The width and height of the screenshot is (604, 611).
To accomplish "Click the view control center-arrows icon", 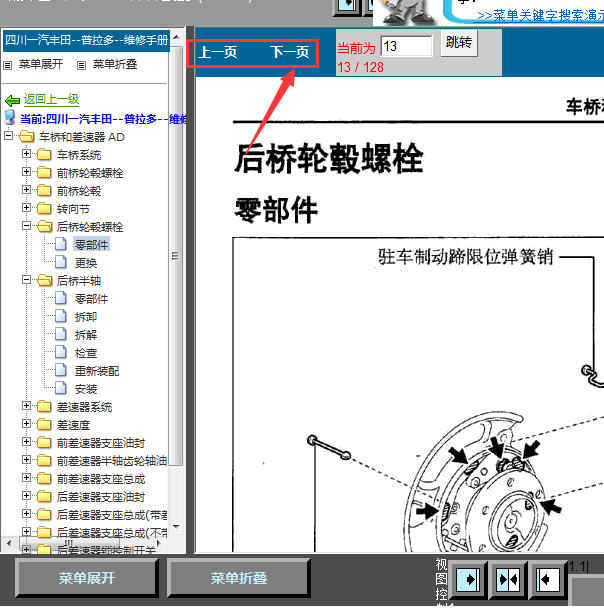I will click(508, 579).
